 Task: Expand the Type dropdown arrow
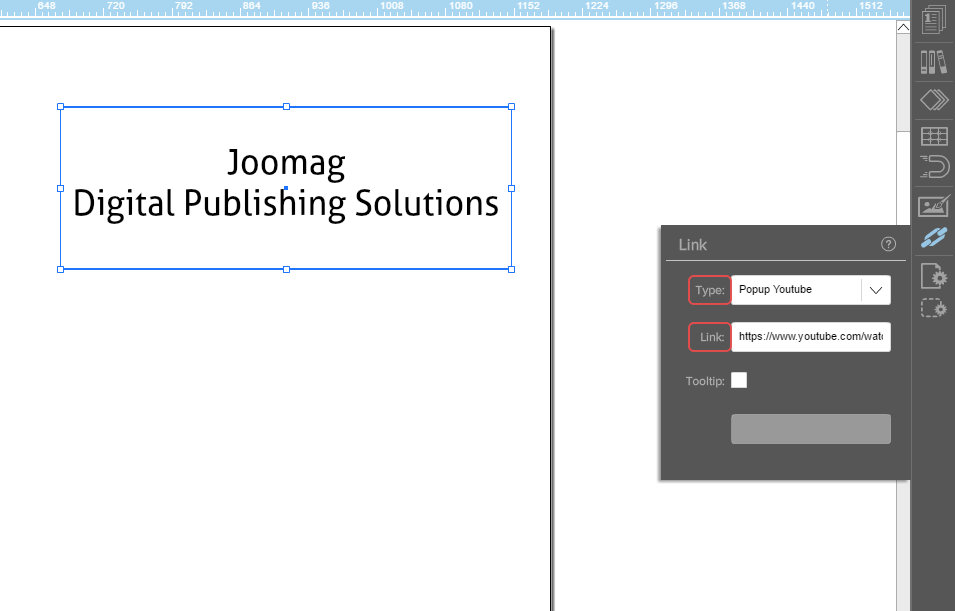(875, 290)
